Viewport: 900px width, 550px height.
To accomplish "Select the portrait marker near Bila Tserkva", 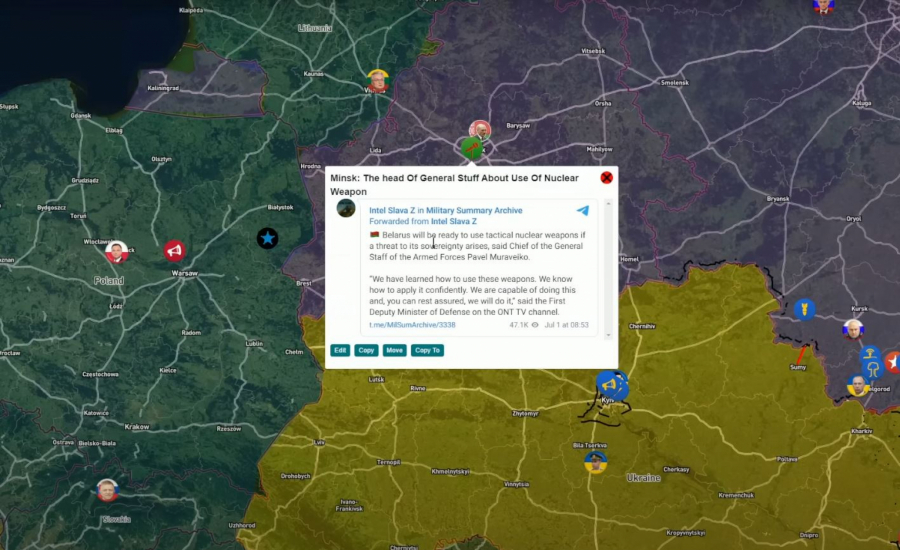I will (x=596, y=461).
